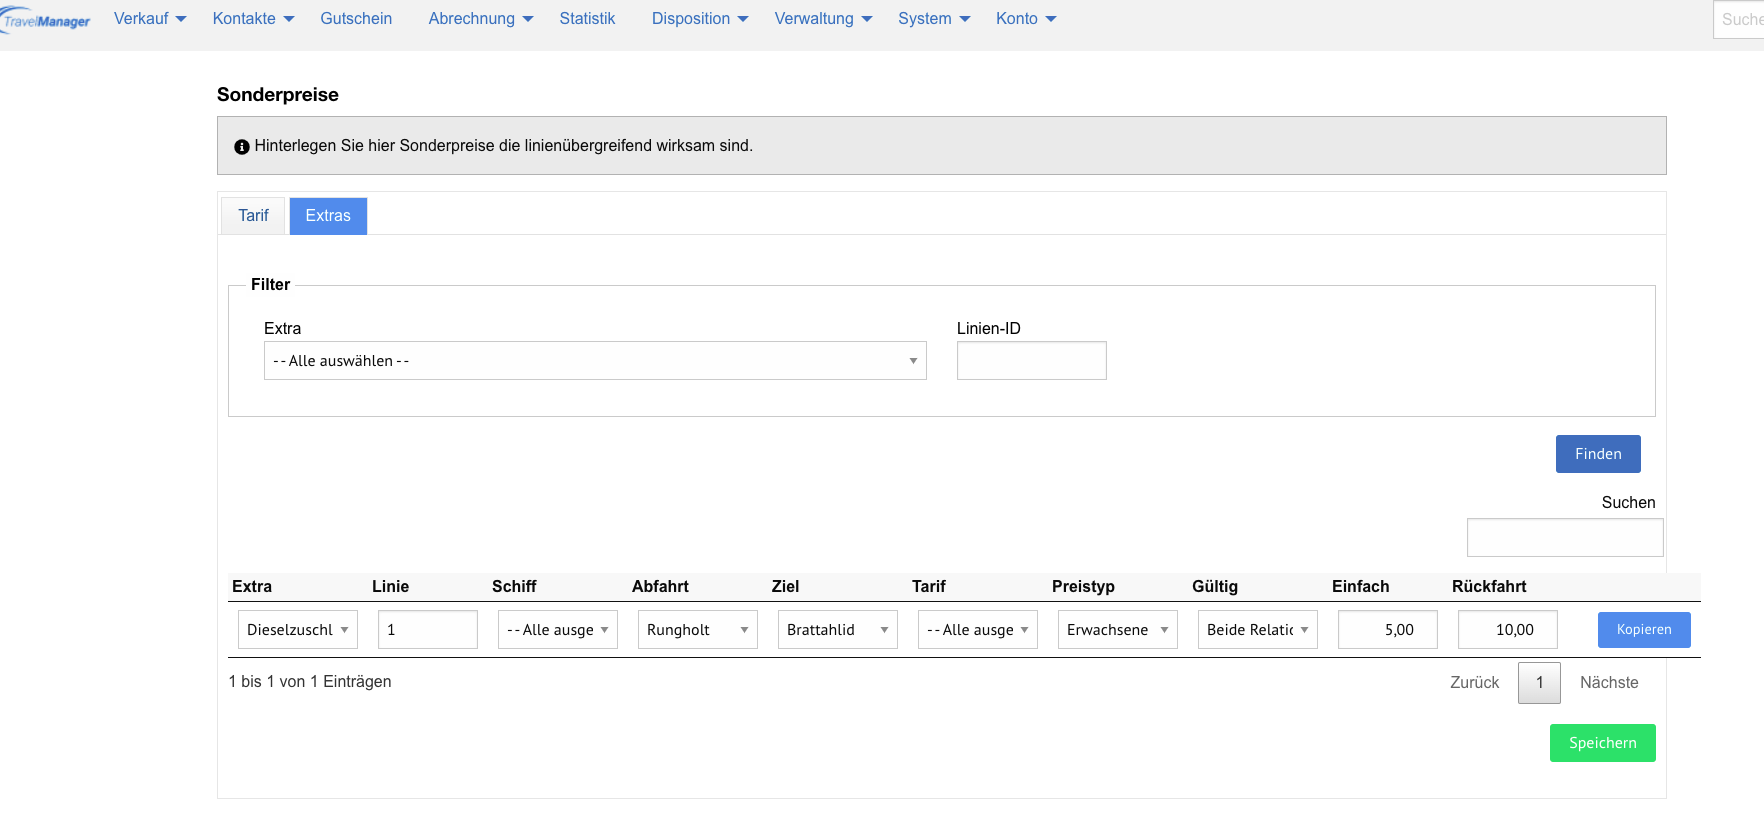Open the Extra filter dropdown
1764x838 pixels.
pyautogui.click(x=595, y=361)
